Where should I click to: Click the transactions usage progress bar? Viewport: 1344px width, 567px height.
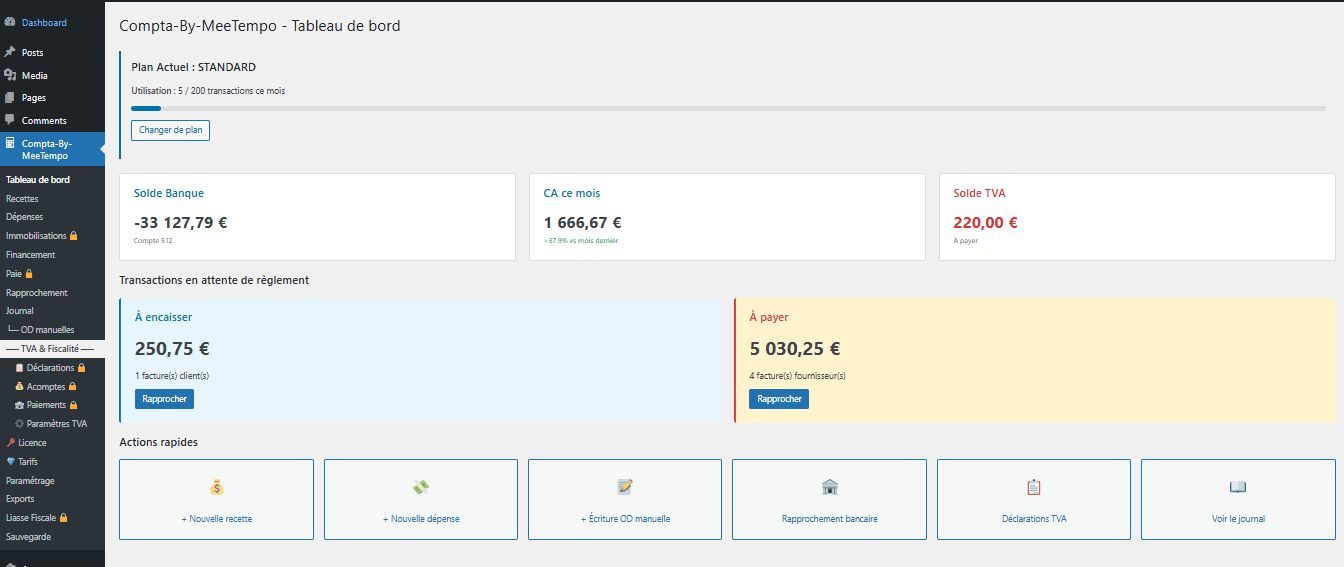point(728,108)
